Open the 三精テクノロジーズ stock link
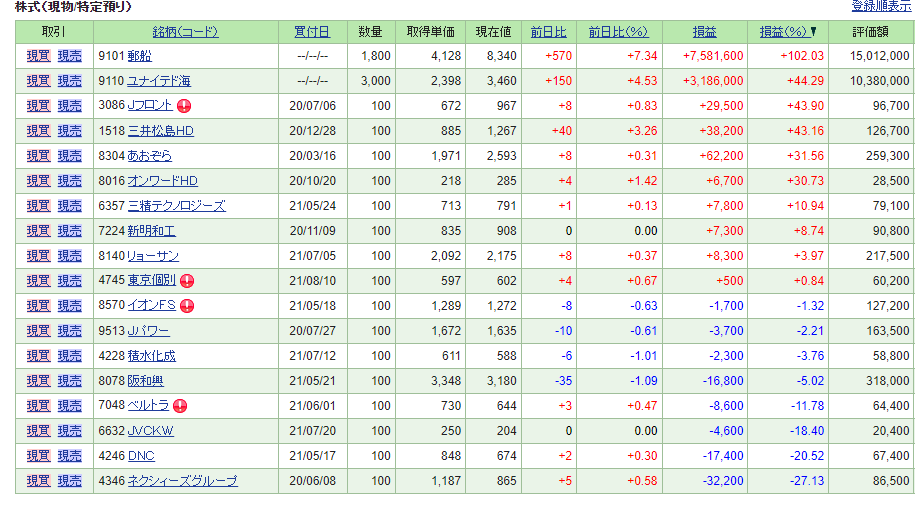The width and height of the screenshot is (915, 507). (x=176, y=206)
